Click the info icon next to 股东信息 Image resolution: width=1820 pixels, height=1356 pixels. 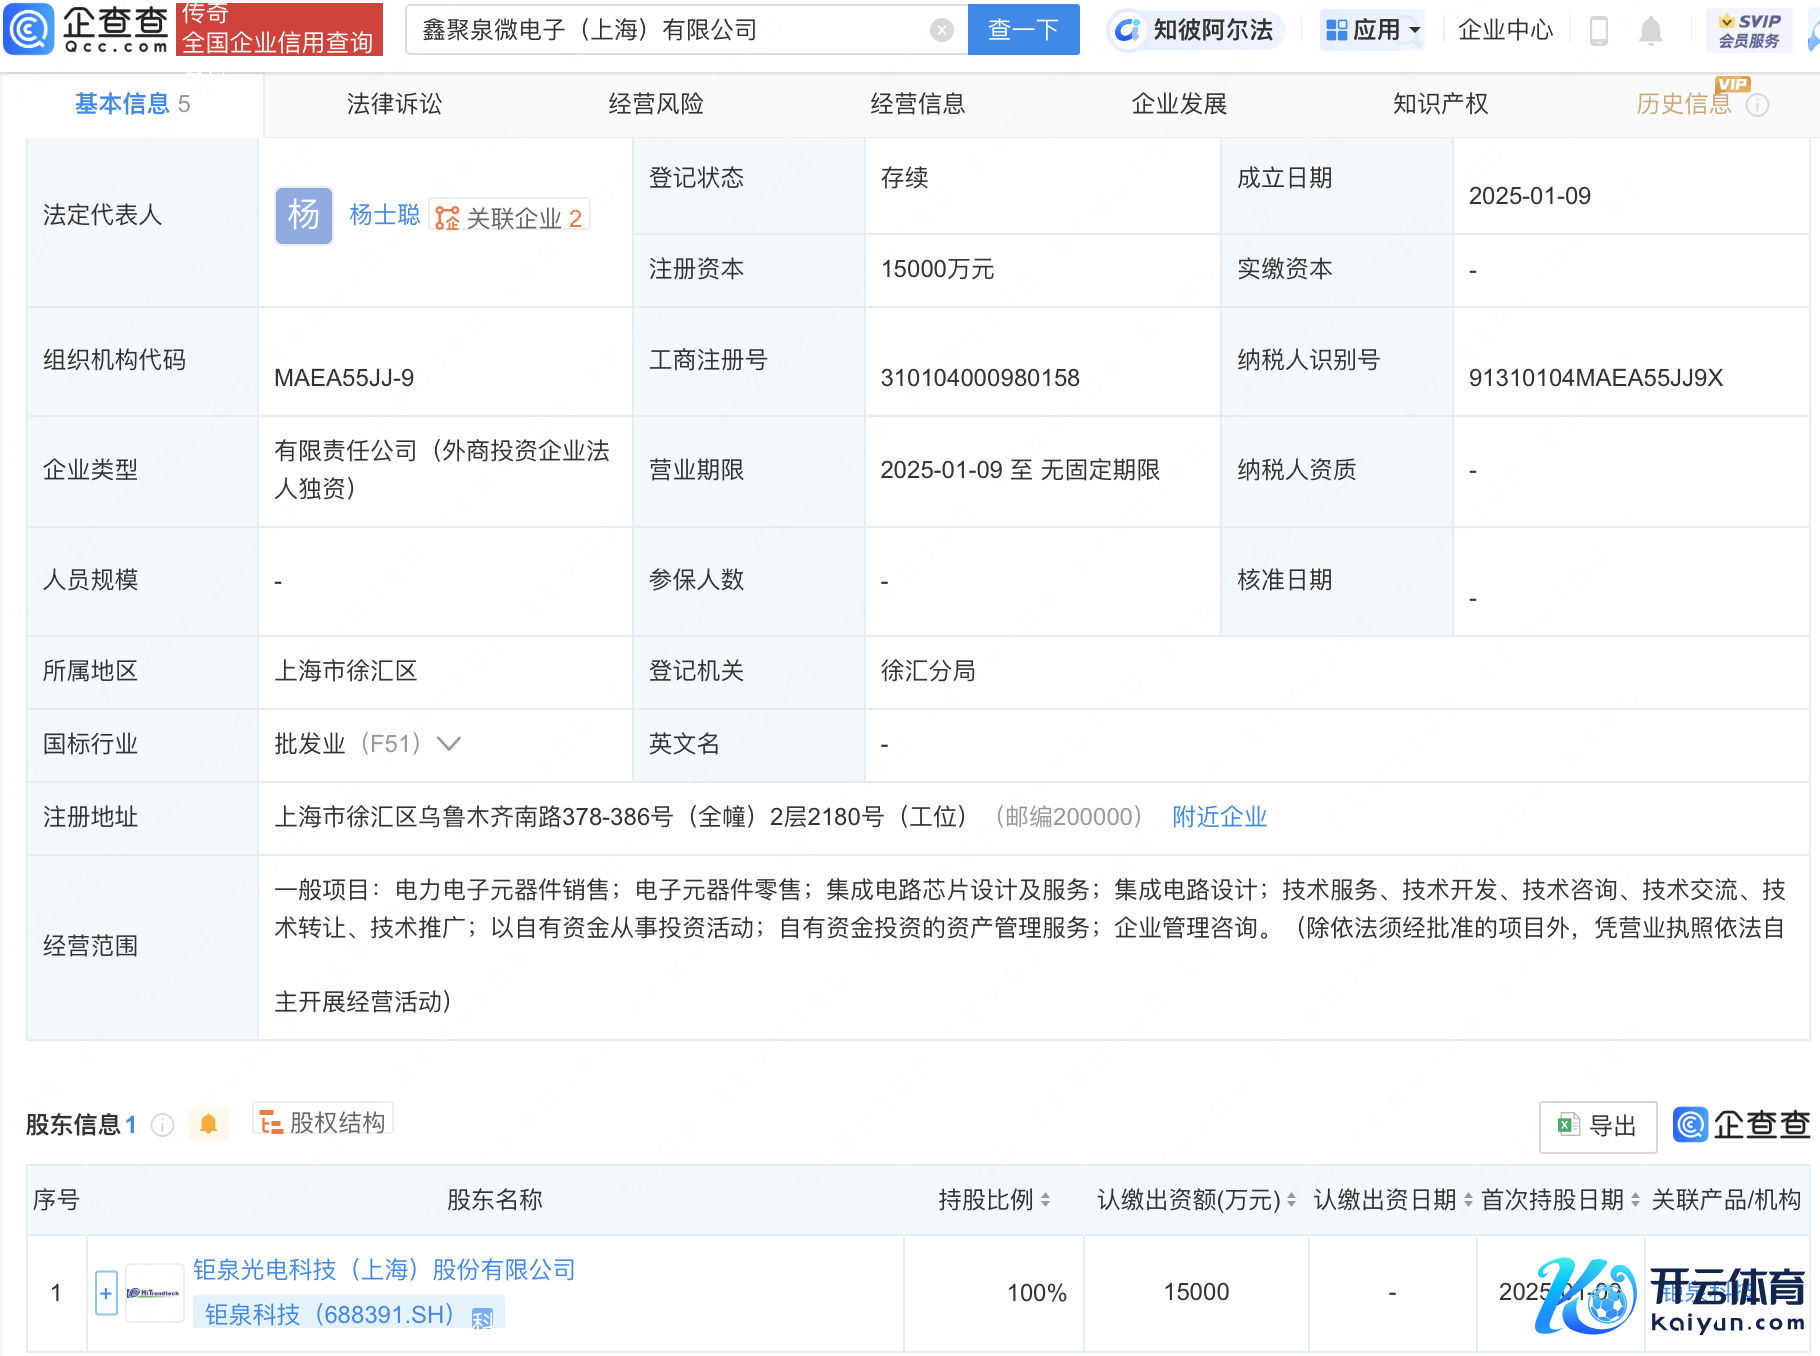162,1125
